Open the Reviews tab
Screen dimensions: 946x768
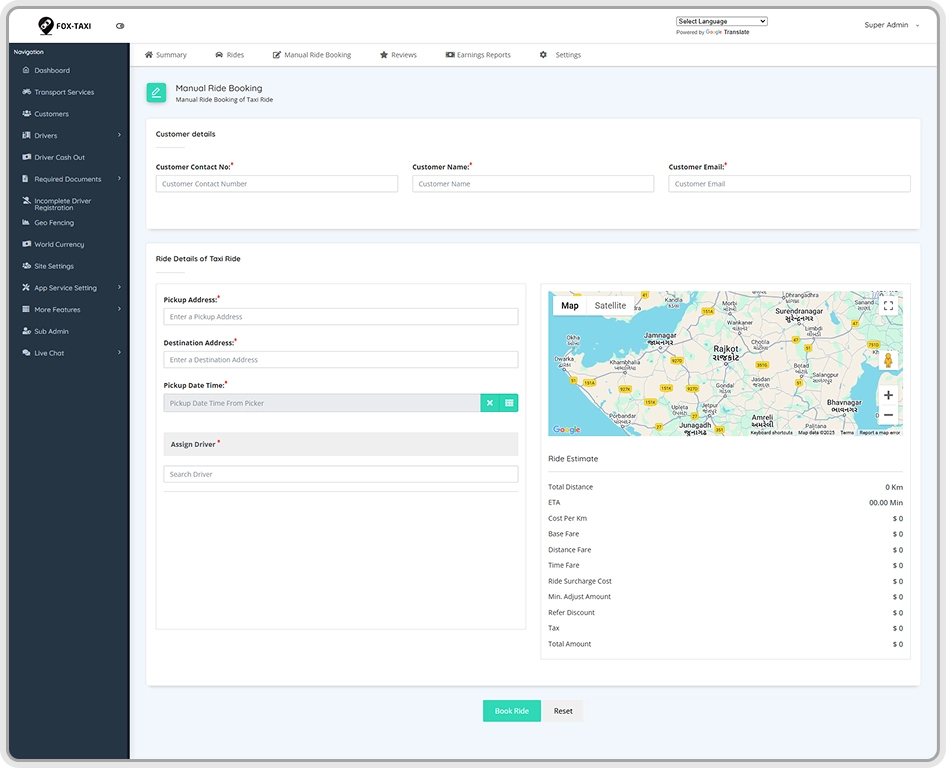(398, 55)
